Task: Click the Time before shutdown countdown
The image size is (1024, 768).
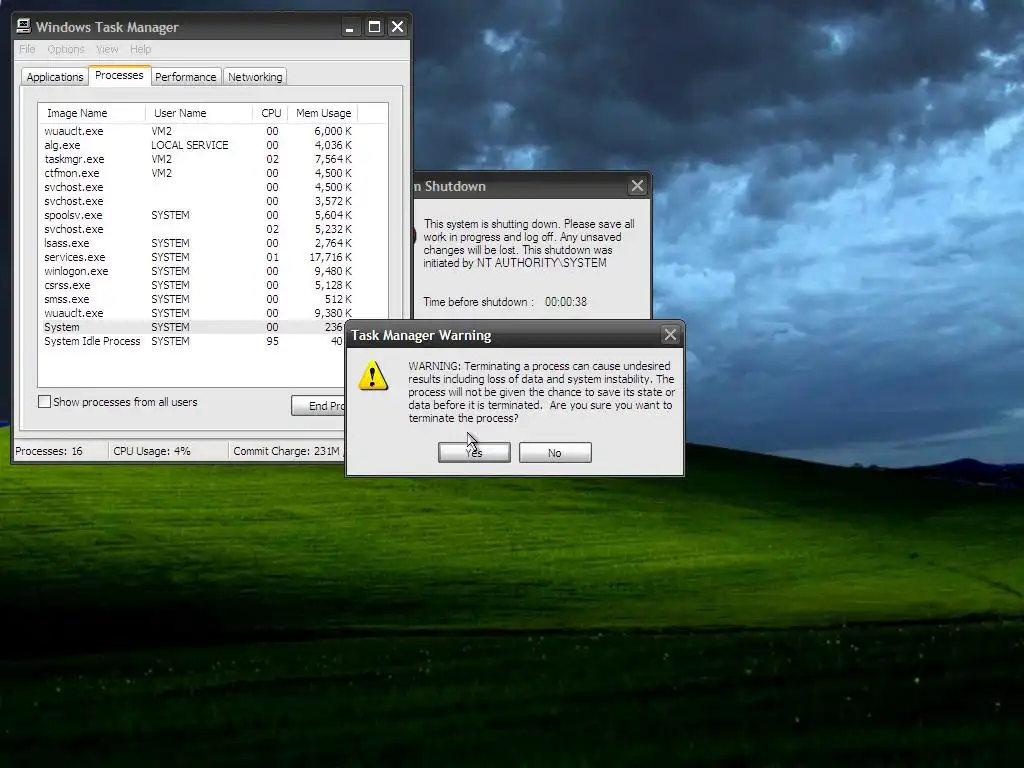Action: [566, 302]
